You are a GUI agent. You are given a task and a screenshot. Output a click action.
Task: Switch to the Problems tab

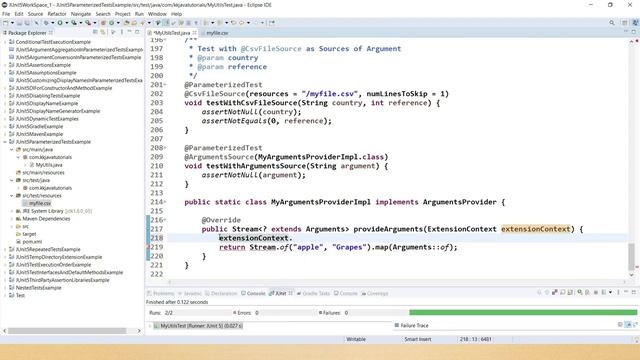click(161, 293)
